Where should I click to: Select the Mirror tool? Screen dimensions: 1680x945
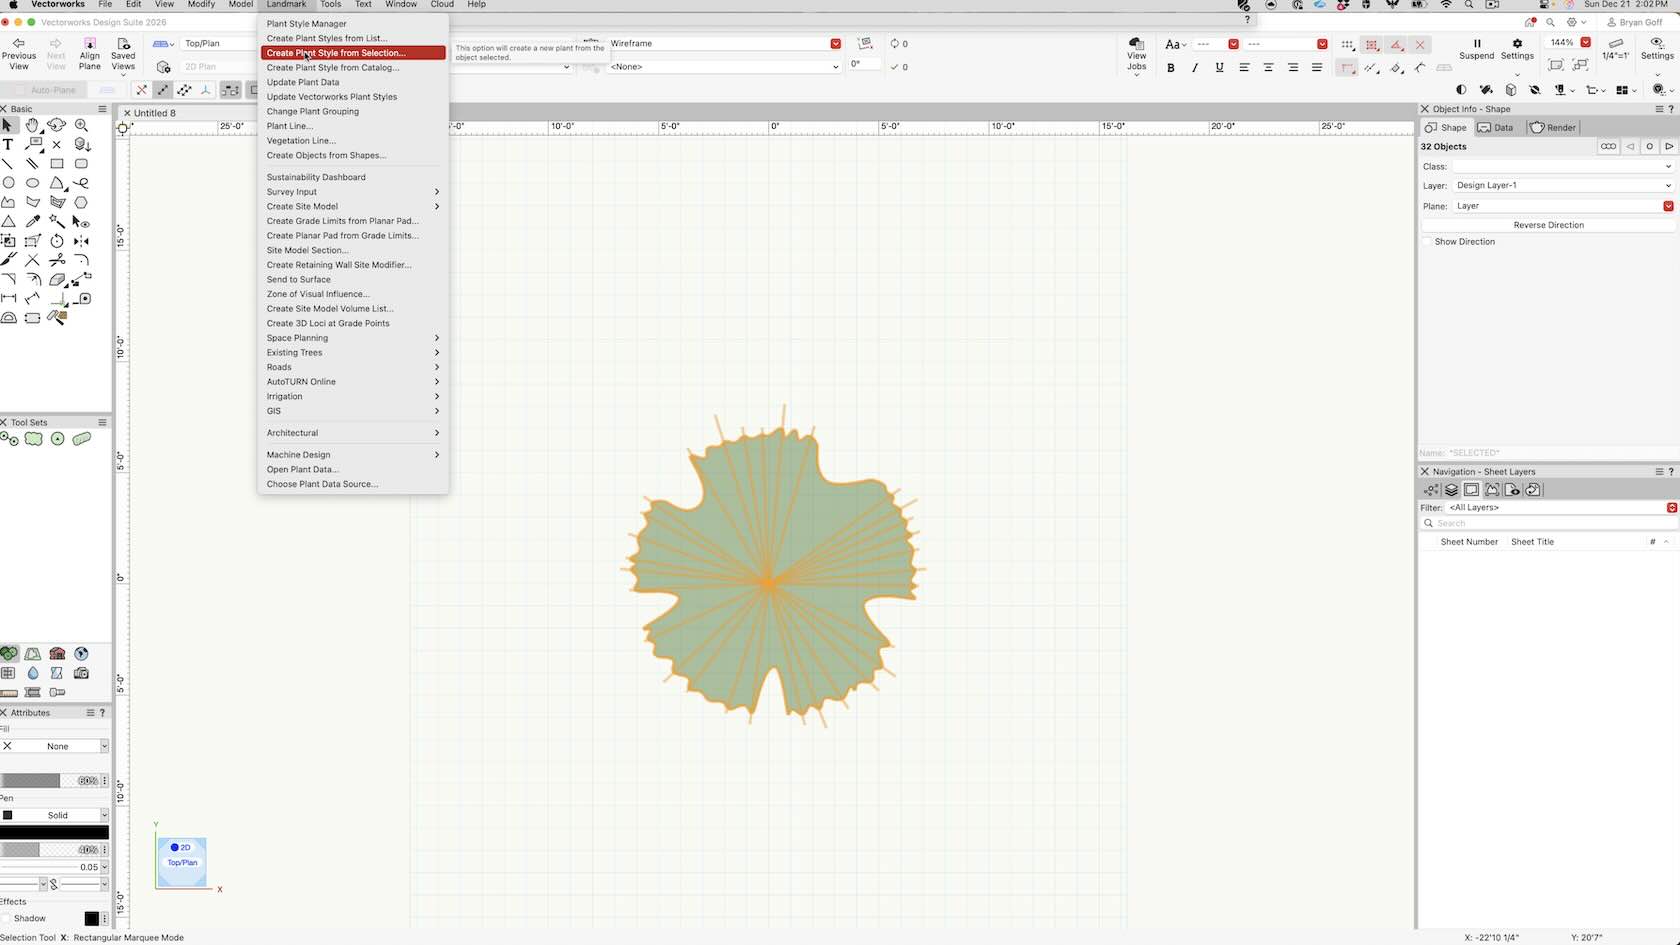point(81,241)
